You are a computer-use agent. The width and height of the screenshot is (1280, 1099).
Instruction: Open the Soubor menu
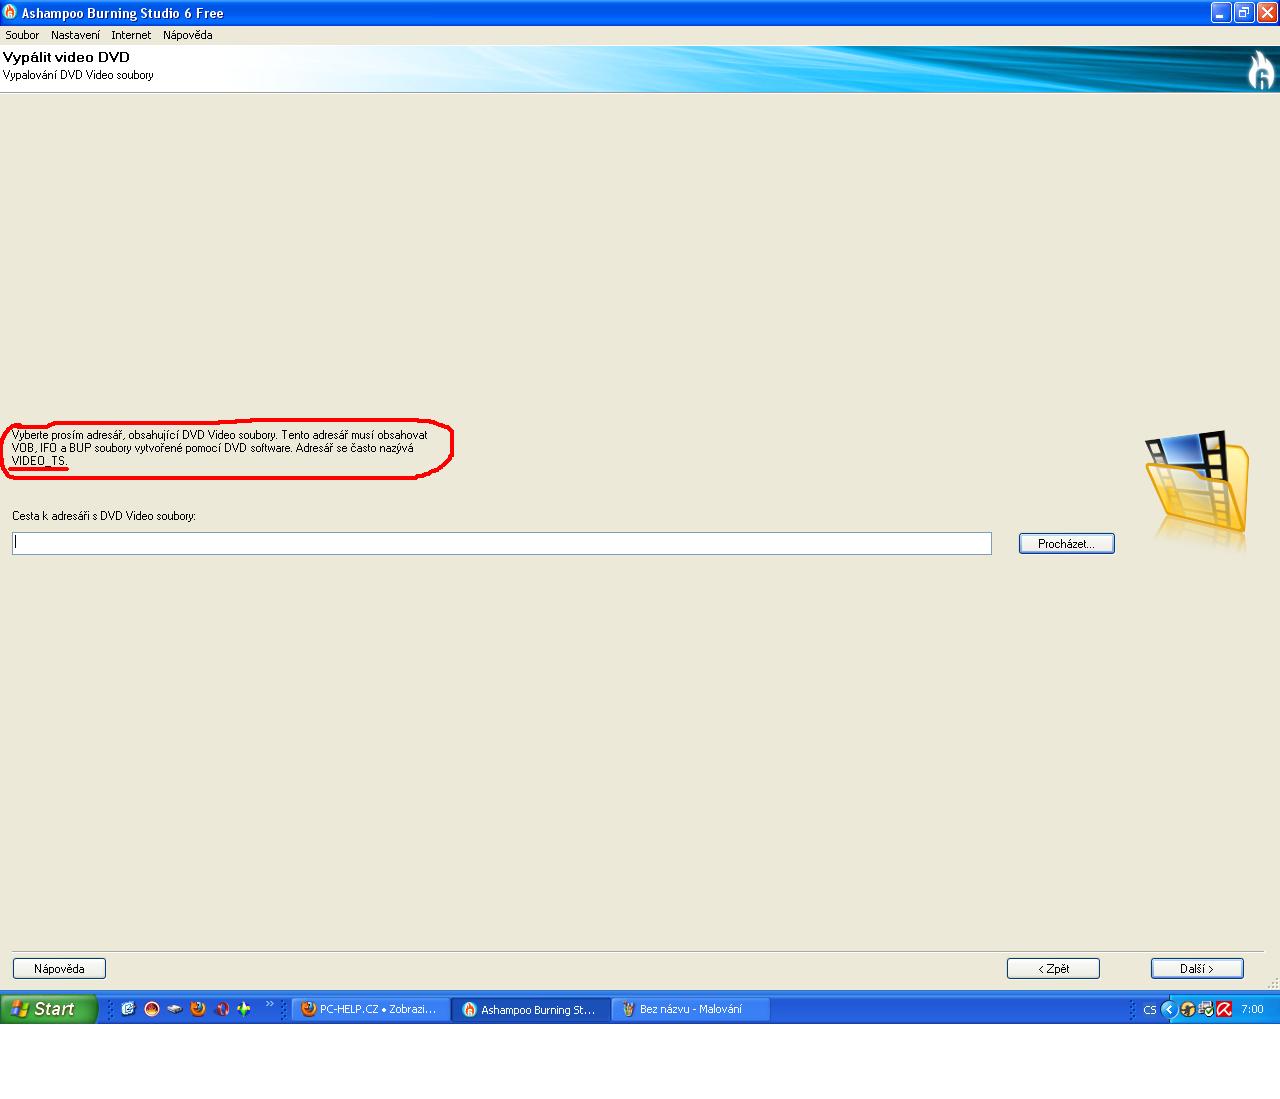click(22, 35)
